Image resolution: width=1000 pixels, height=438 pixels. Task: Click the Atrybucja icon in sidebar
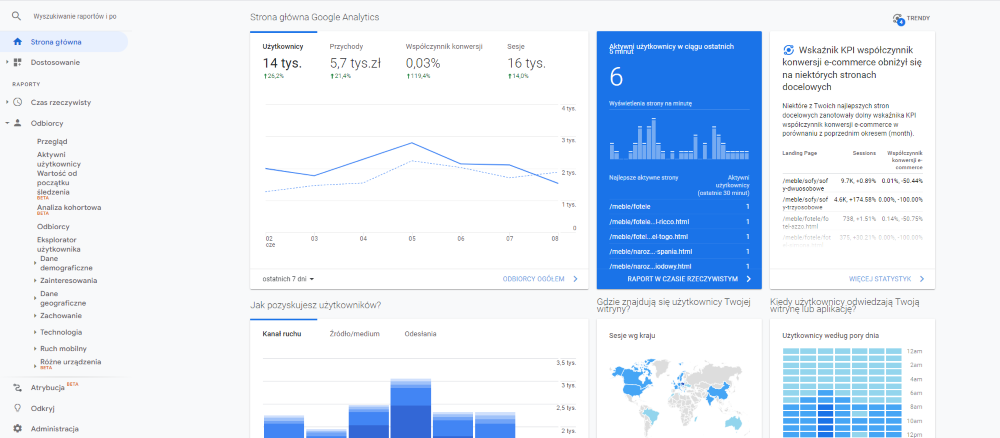17,388
